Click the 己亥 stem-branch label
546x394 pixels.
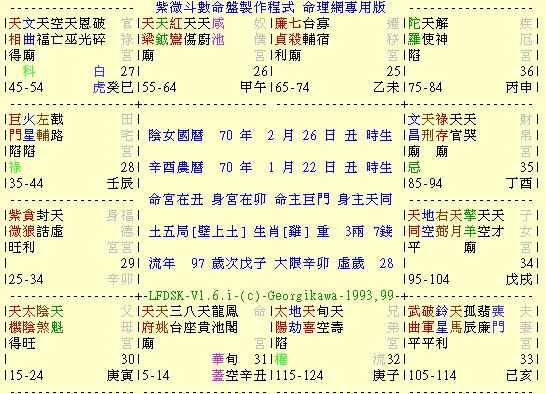pyautogui.click(x=519, y=376)
